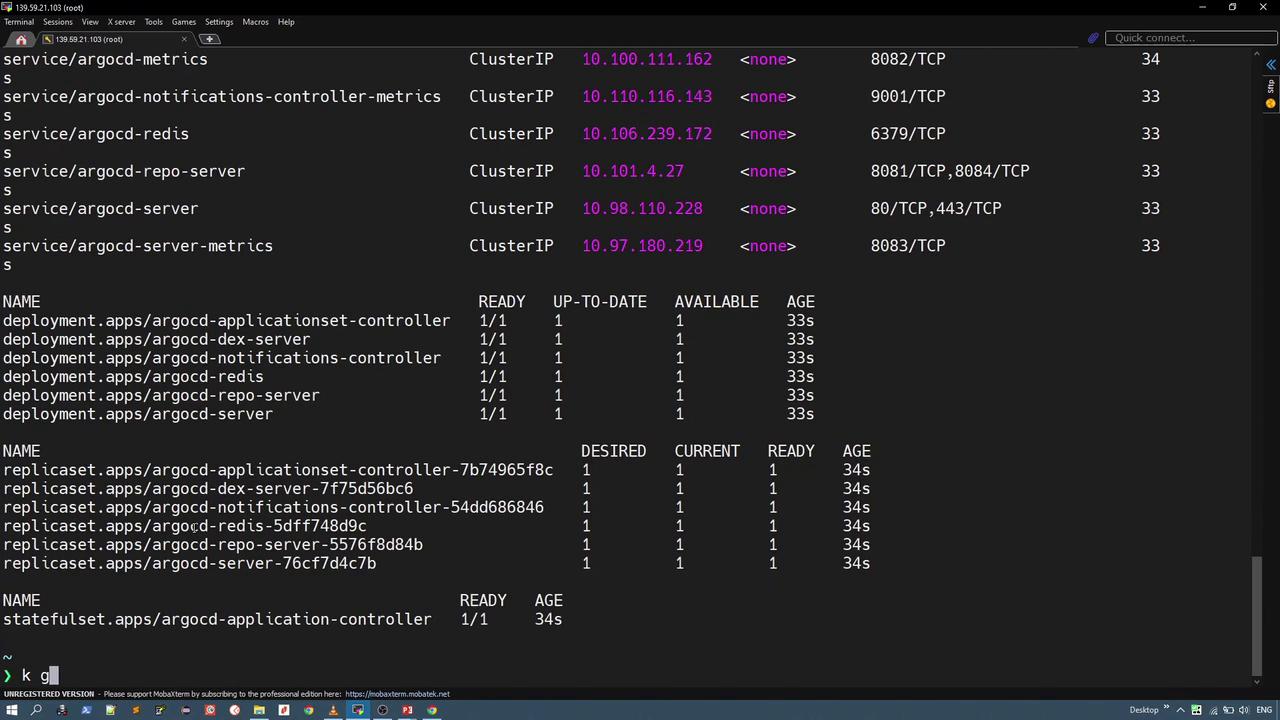
Task: Open the Games menu
Action: pyautogui.click(x=184, y=22)
